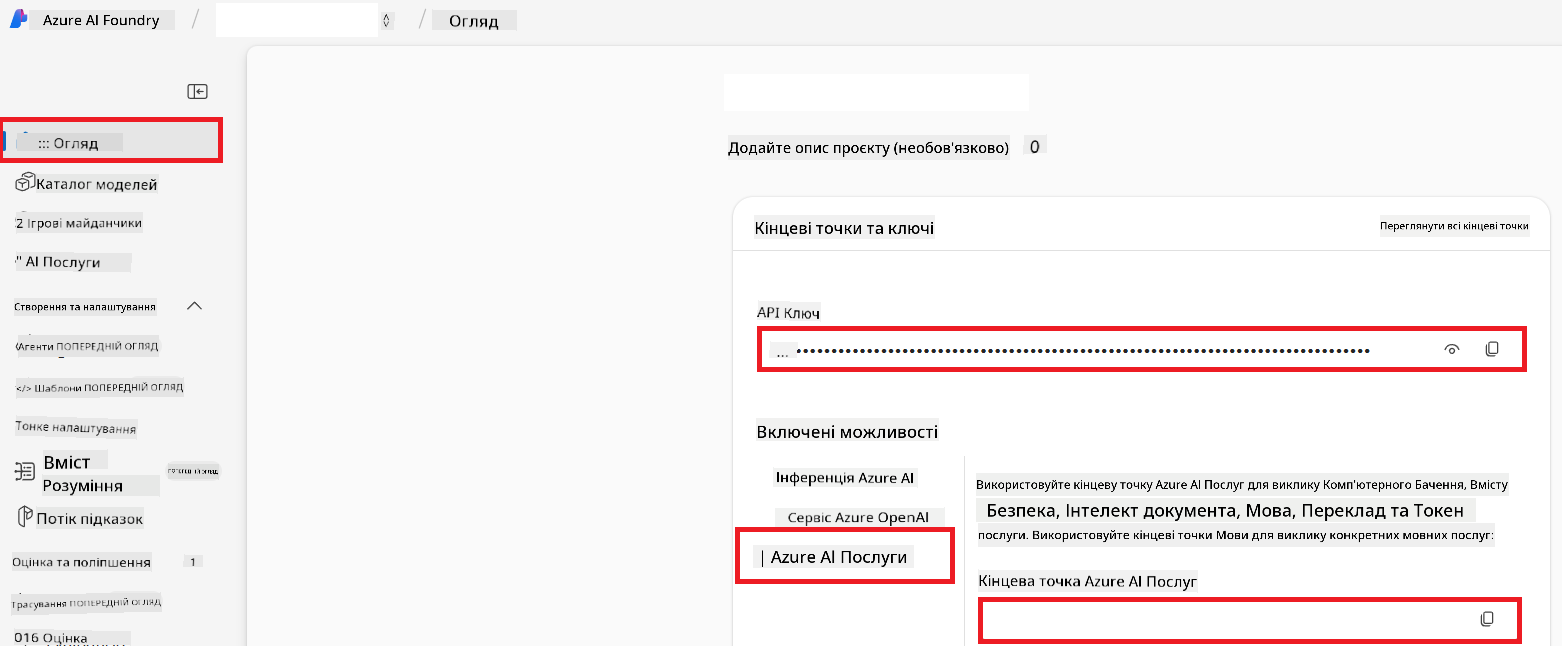Click the project description field
The height and width of the screenshot is (646, 1562).
tap(868, 148)
